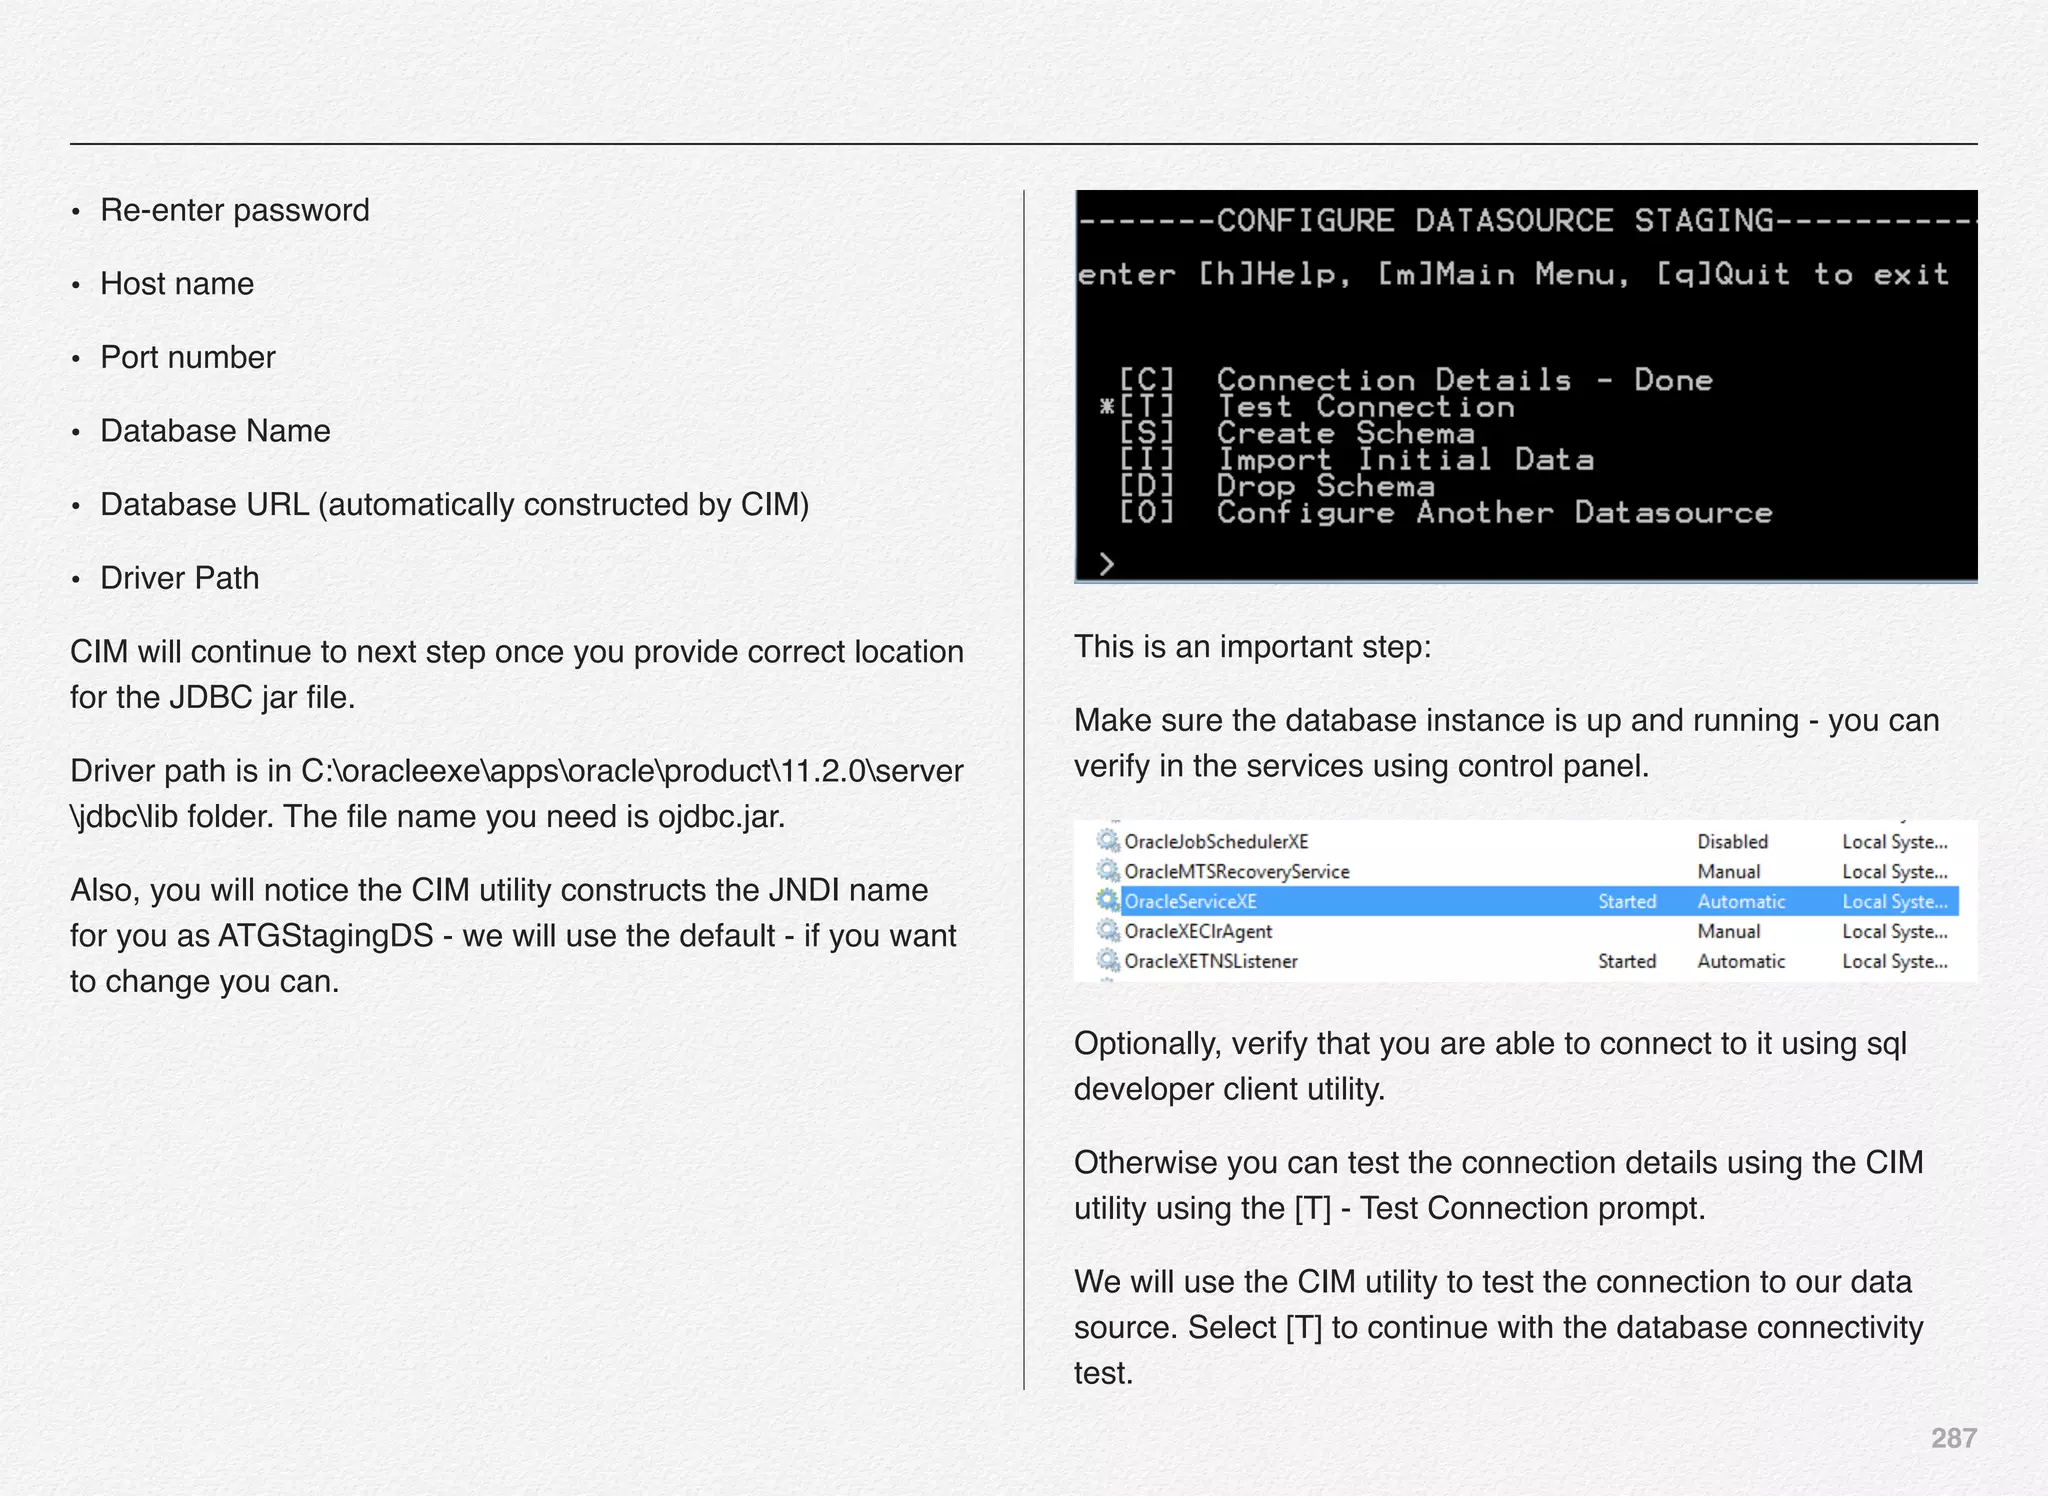Click the Started status of OracleServiceXE
Image resolution: width=2048 pixels, height=1496 pixels.
tap(1627, 902)
